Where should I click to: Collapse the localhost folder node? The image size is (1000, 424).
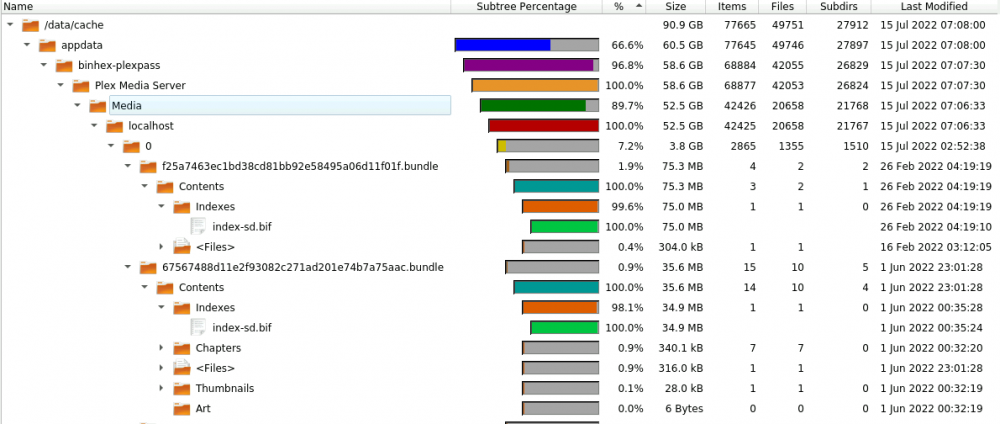click(x=94, y=126)
